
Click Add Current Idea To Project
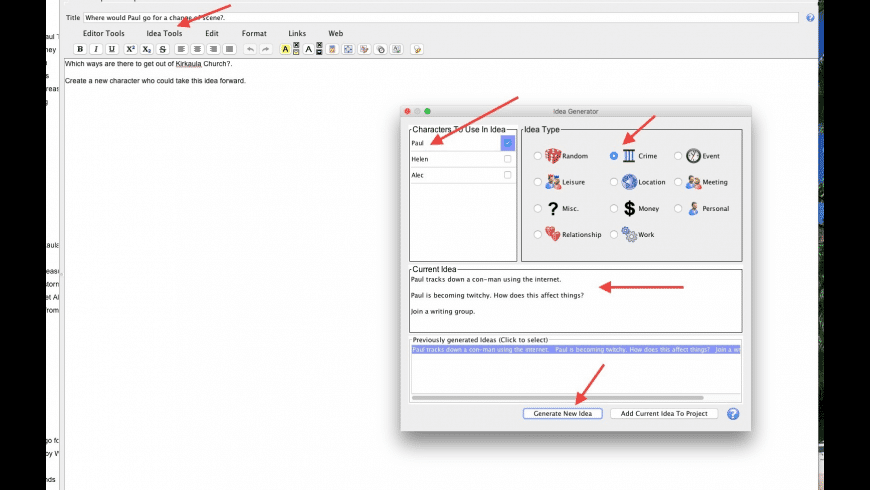664,413
